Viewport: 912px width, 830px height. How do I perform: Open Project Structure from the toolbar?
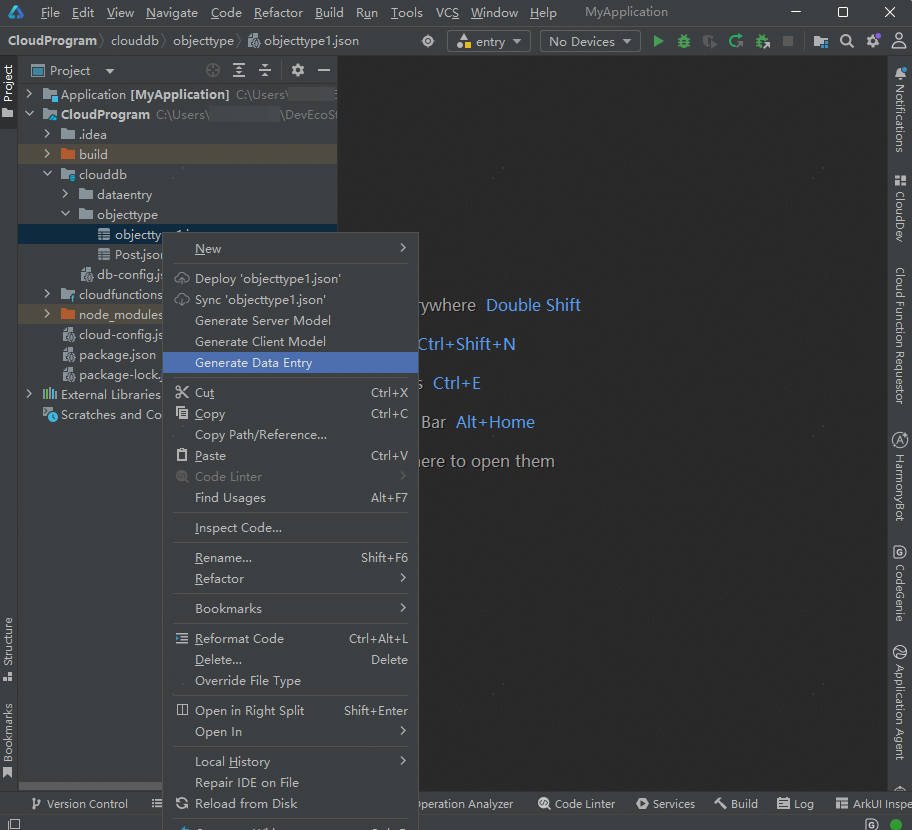(x=821, y=41)
